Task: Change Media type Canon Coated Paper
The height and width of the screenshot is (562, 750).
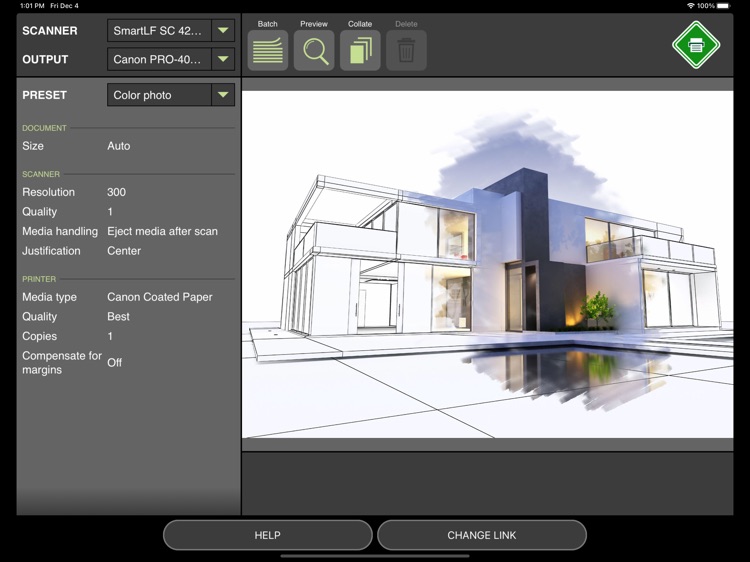Action: [160, 297]
